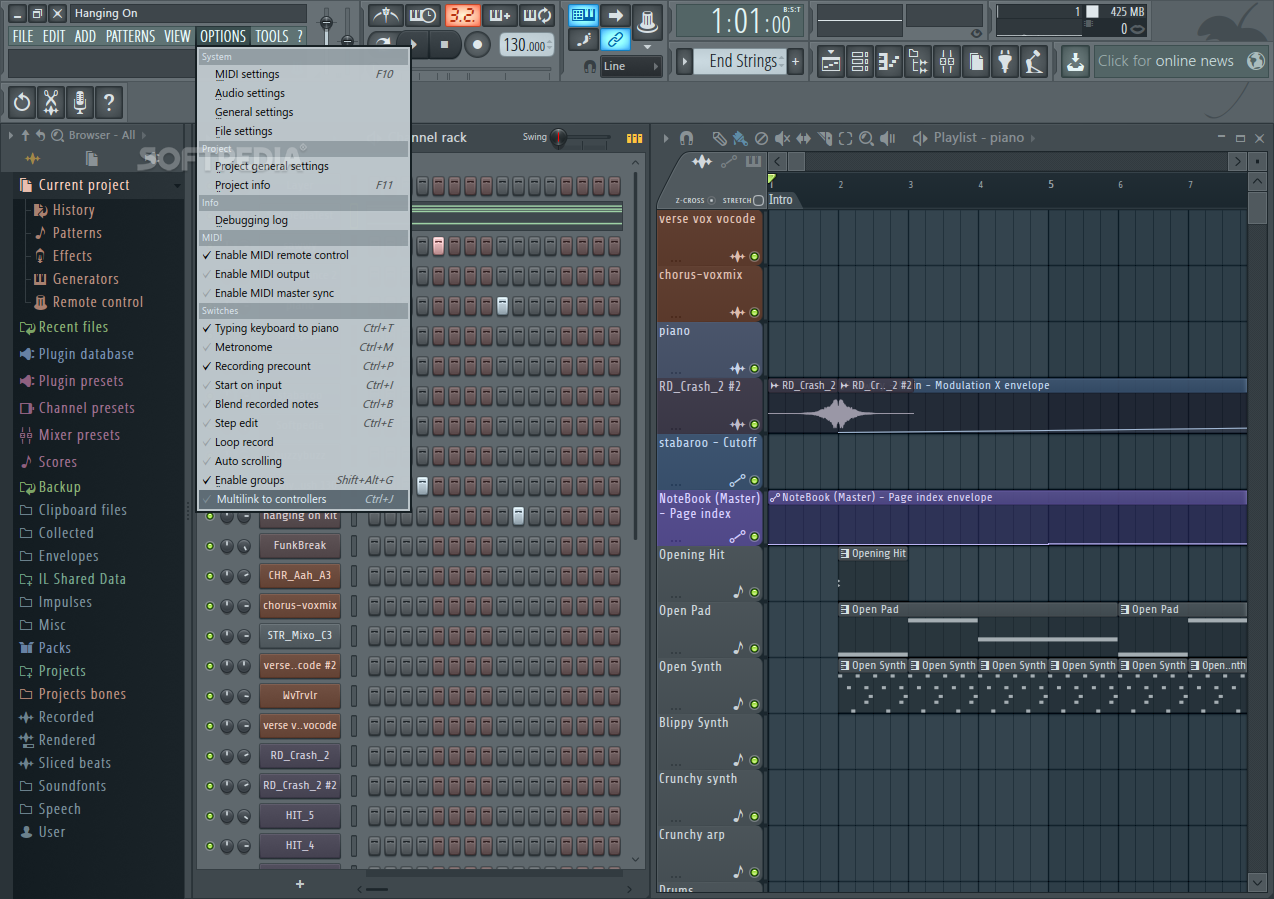
Task: Open the plugin picker plug icon
Action: tap(1005, 61)
